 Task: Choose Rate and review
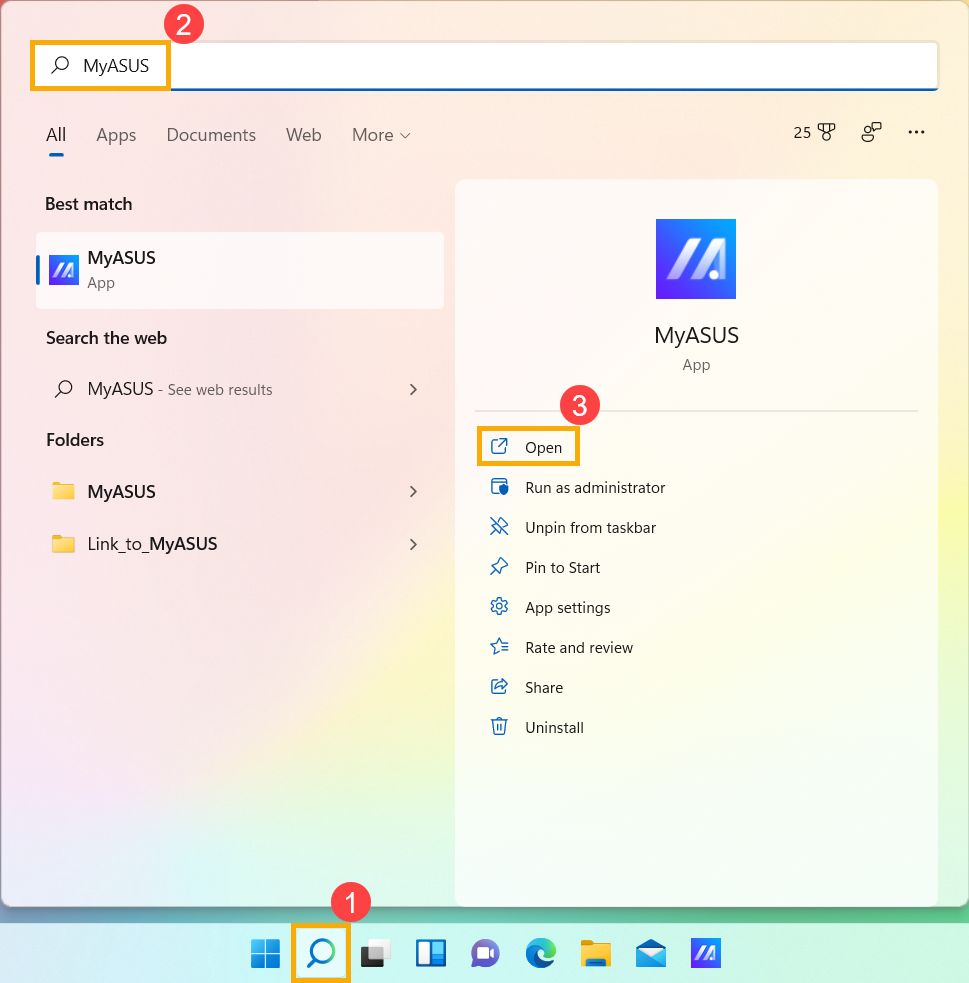click(561, 648)
